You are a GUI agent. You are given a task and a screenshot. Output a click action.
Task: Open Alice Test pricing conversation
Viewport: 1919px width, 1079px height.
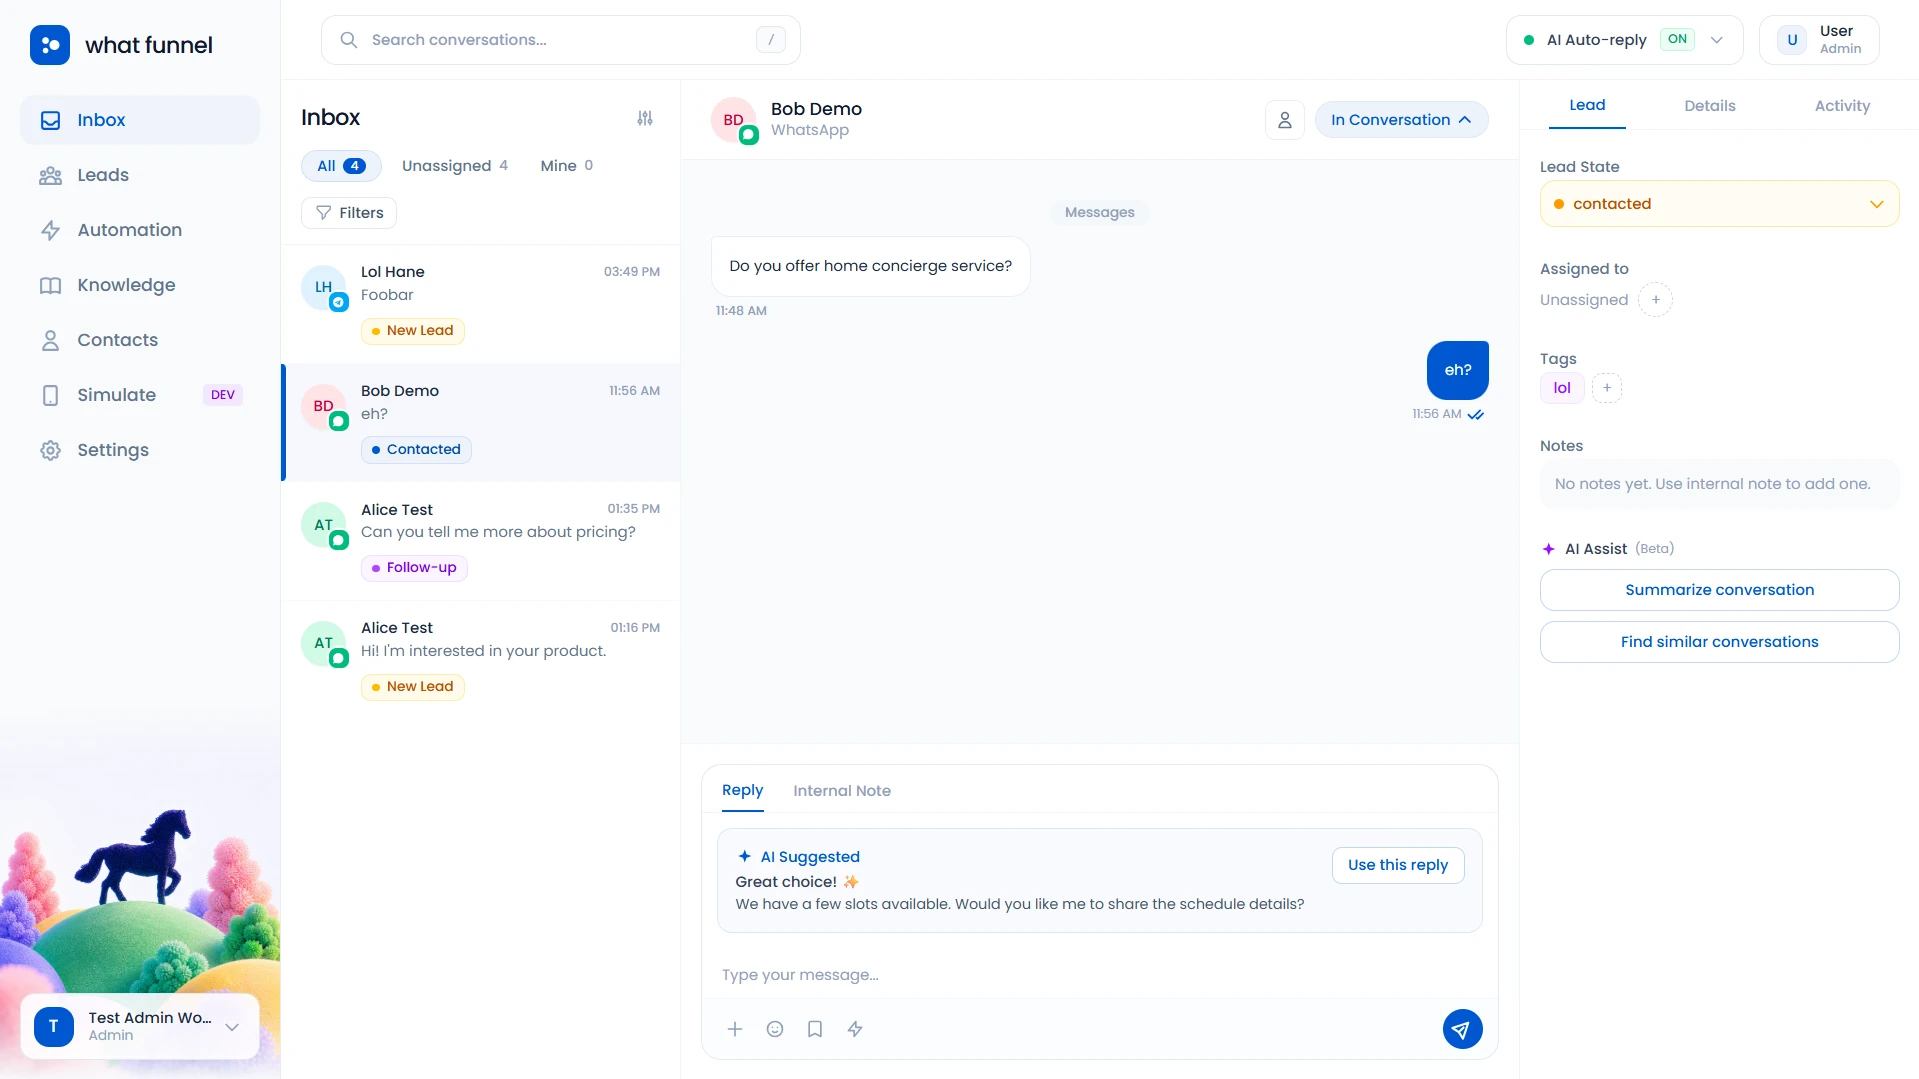[481, 541]
